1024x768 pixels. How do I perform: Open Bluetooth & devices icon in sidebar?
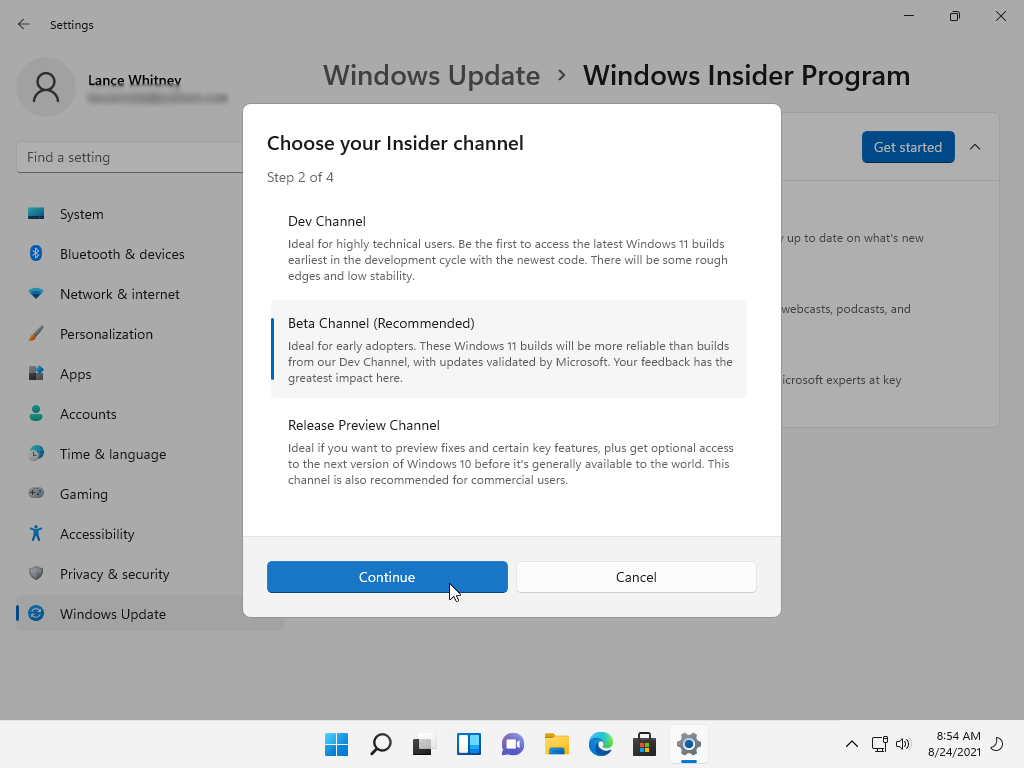pyautogui.click(x=36, y=253)
